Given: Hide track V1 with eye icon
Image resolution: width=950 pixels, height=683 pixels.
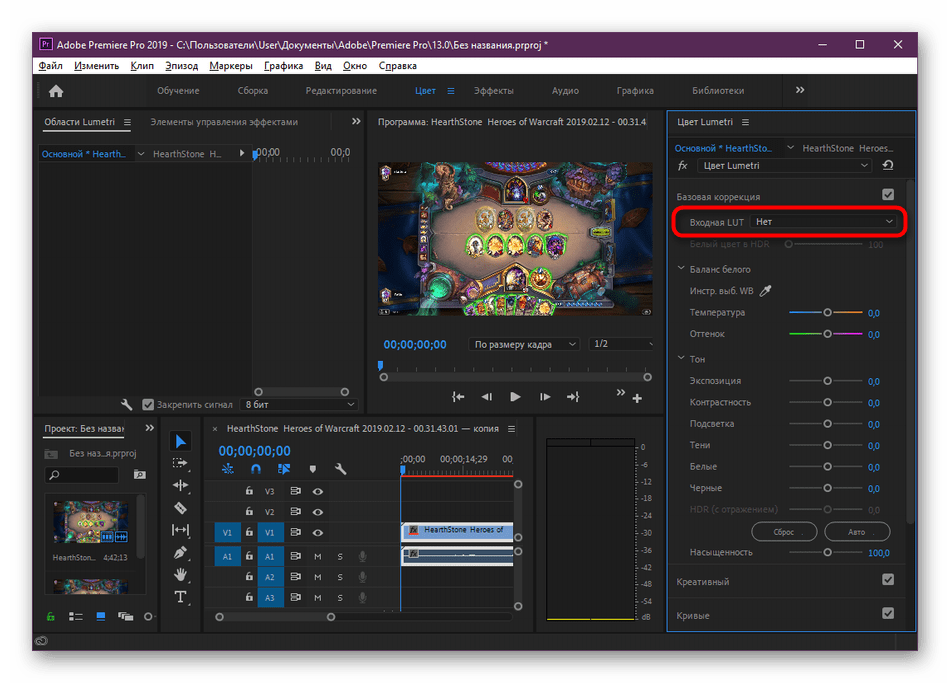Looking at the screenshot, I should 317,533.
